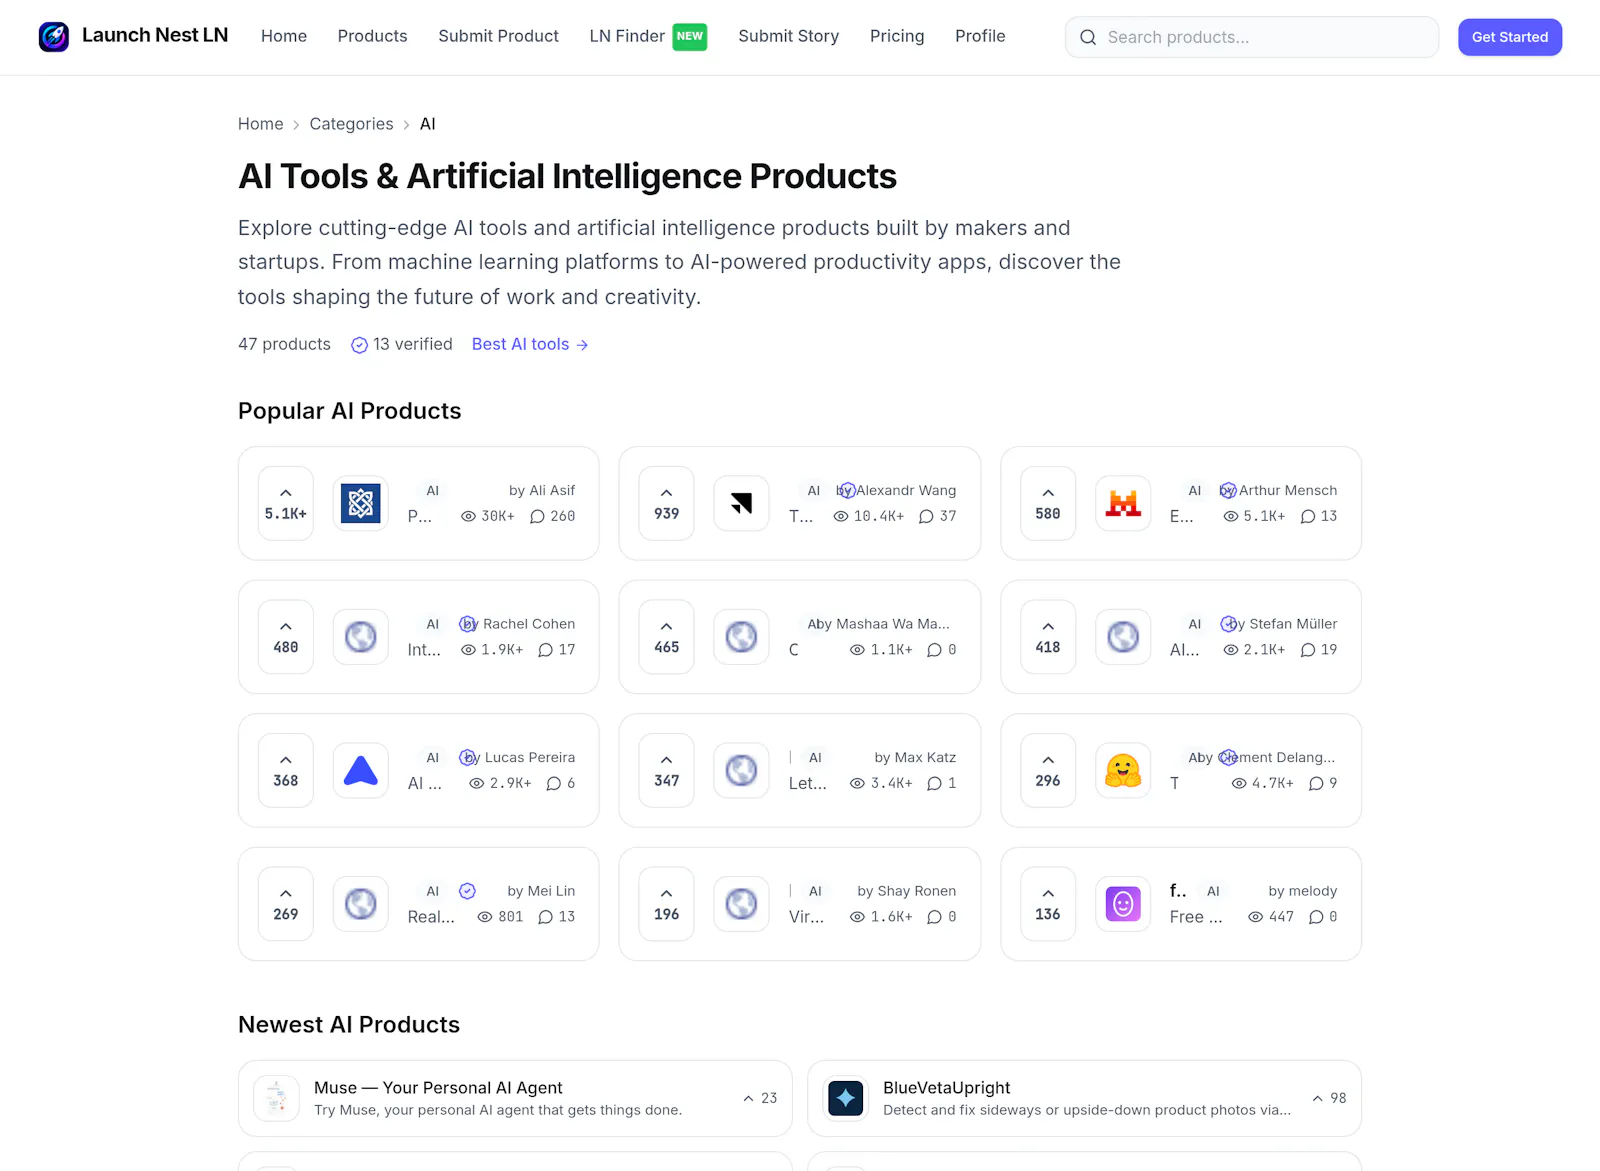Viewport: 1600px width, 1171px height.
Task: Click the AI tag in melody's card
Action: [x=1213, y=891]
